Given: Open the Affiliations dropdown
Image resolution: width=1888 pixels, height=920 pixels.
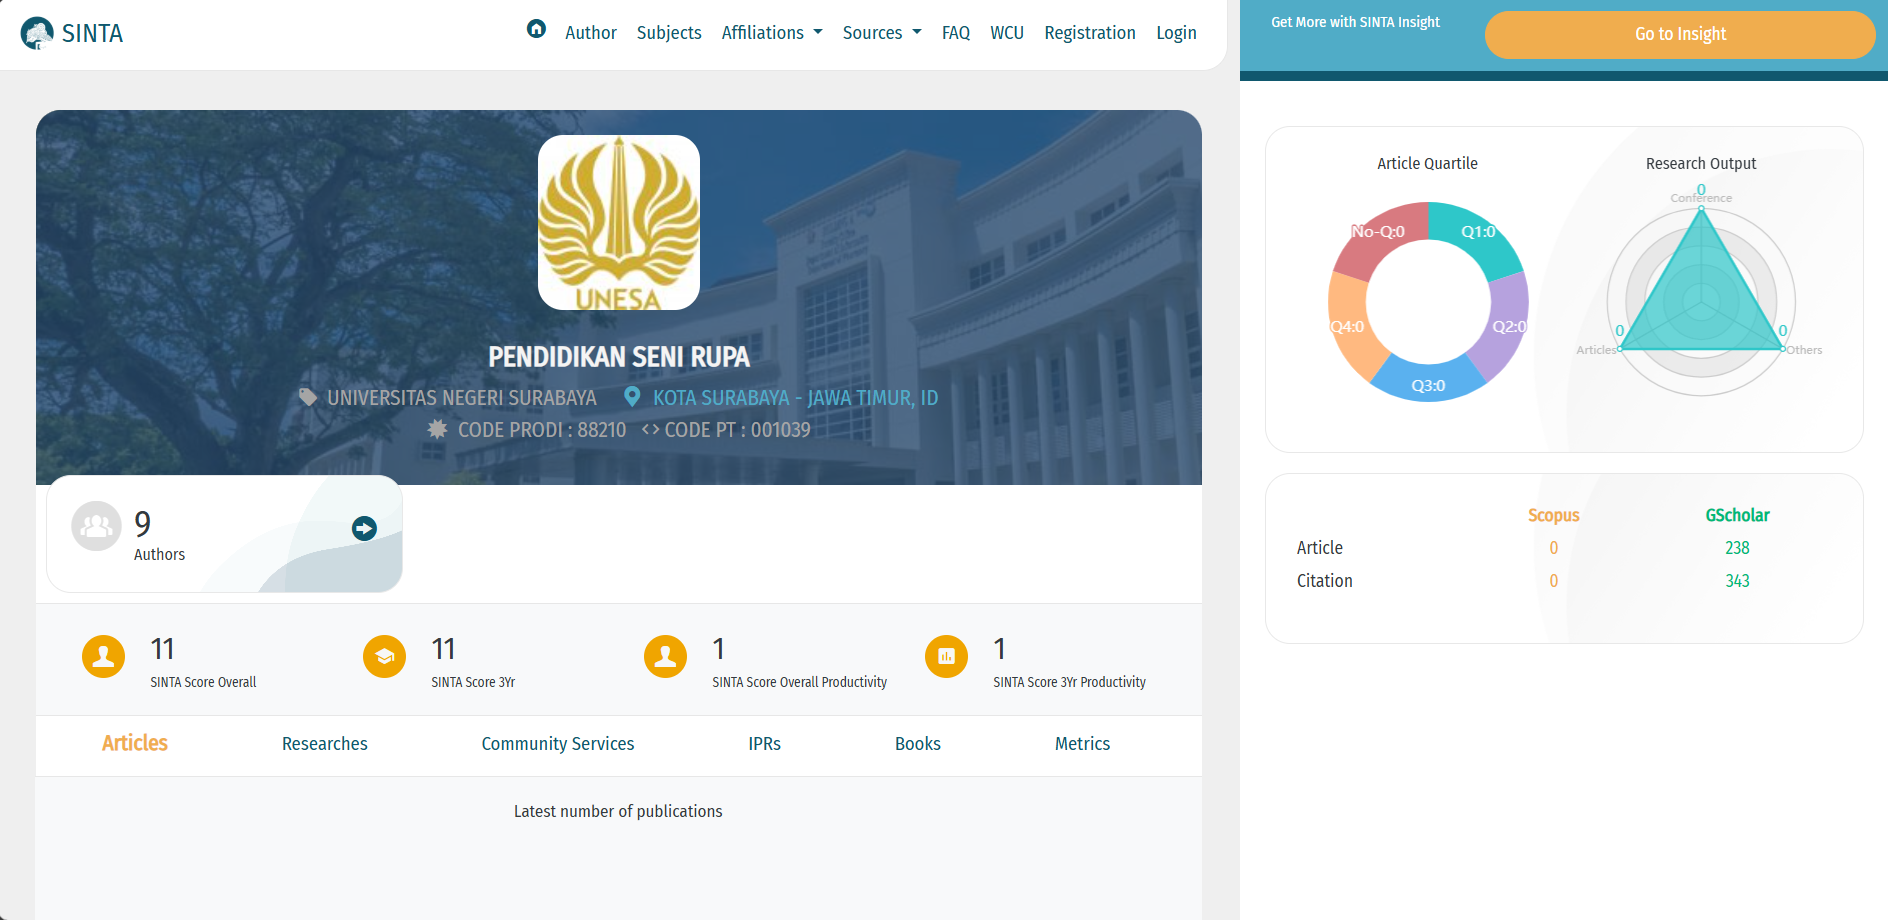Looking at the screenshot, I should click(771, 32).
